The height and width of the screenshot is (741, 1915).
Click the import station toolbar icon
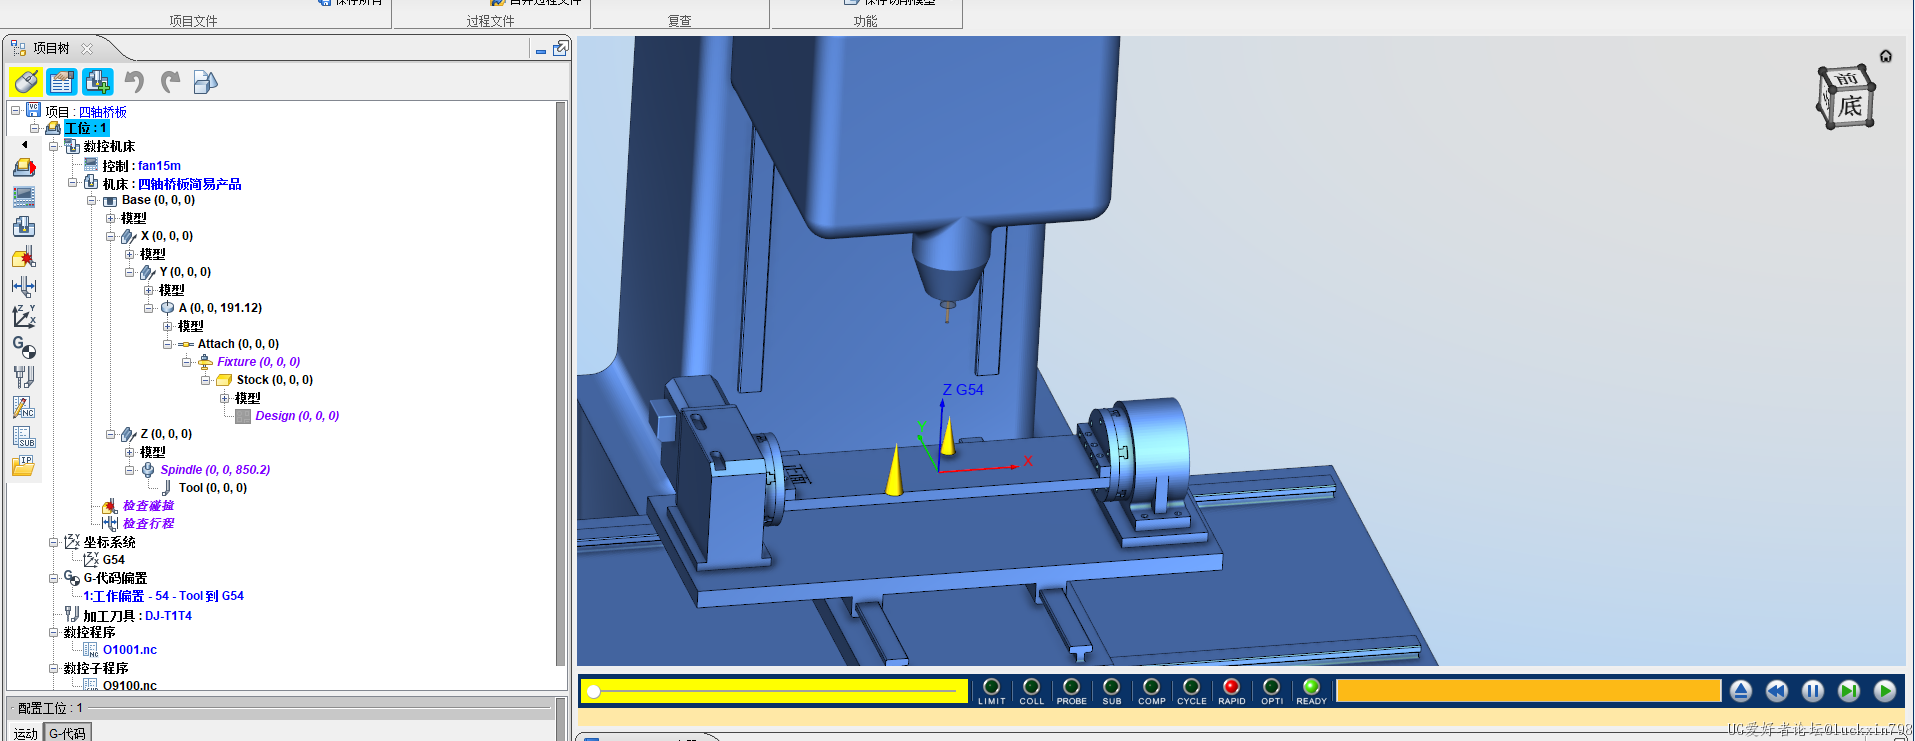pos(97,82)
